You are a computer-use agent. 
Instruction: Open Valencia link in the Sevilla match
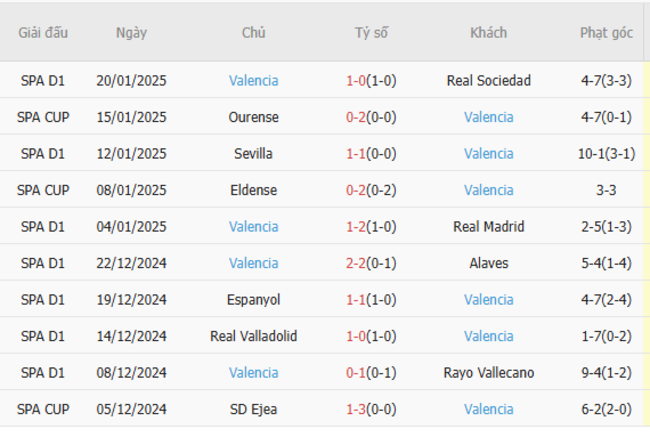click(488, 153)
